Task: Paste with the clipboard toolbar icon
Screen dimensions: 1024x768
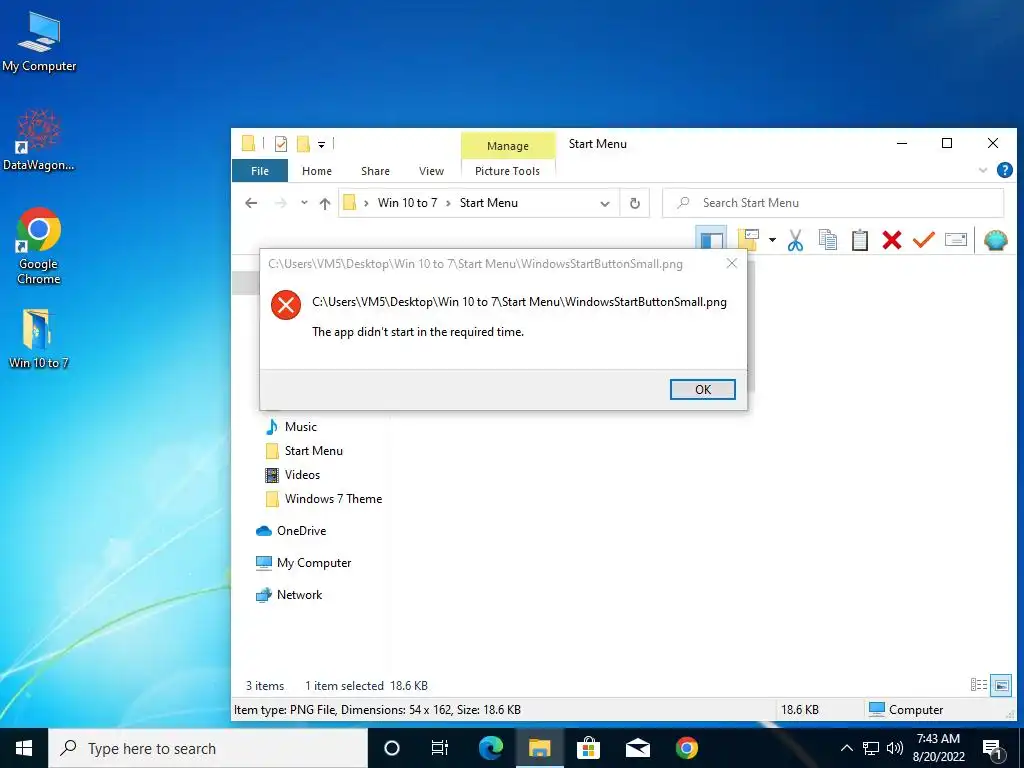Action: coord(859,240)
